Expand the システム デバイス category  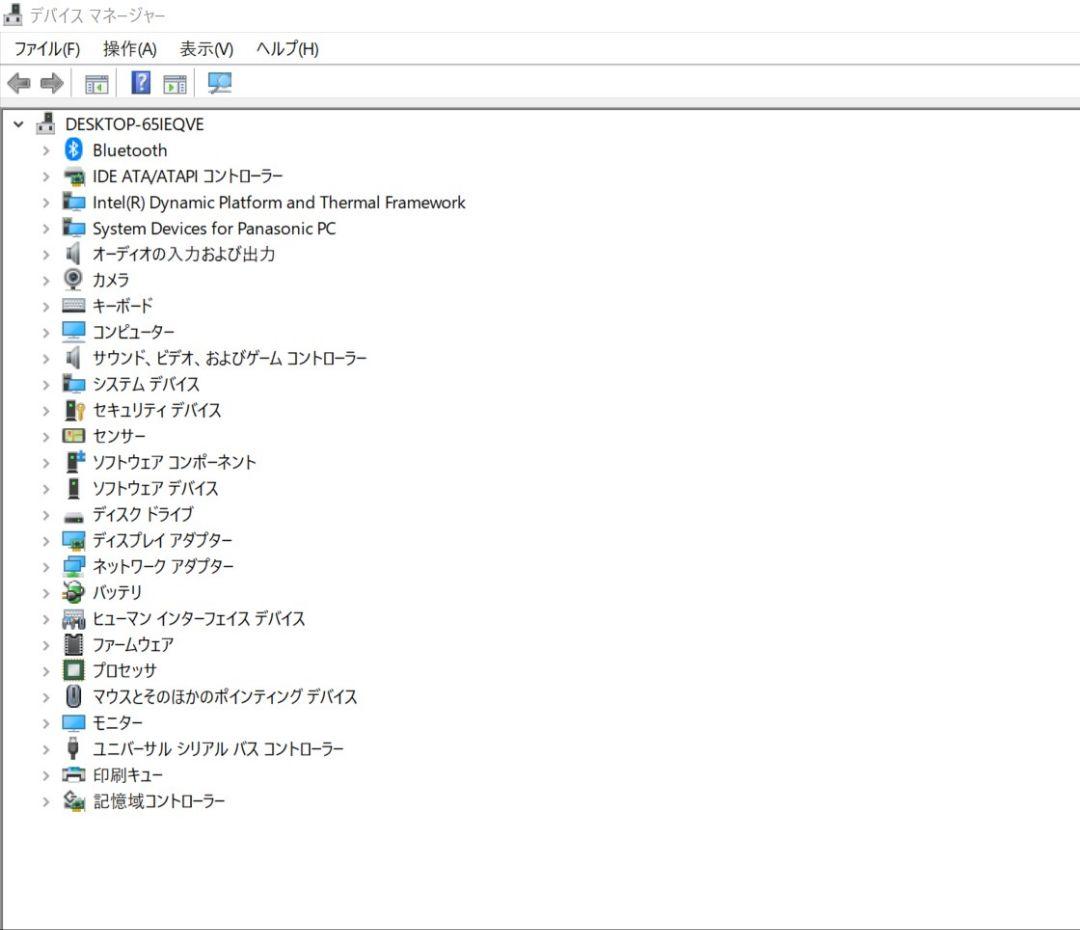point(46,385)
